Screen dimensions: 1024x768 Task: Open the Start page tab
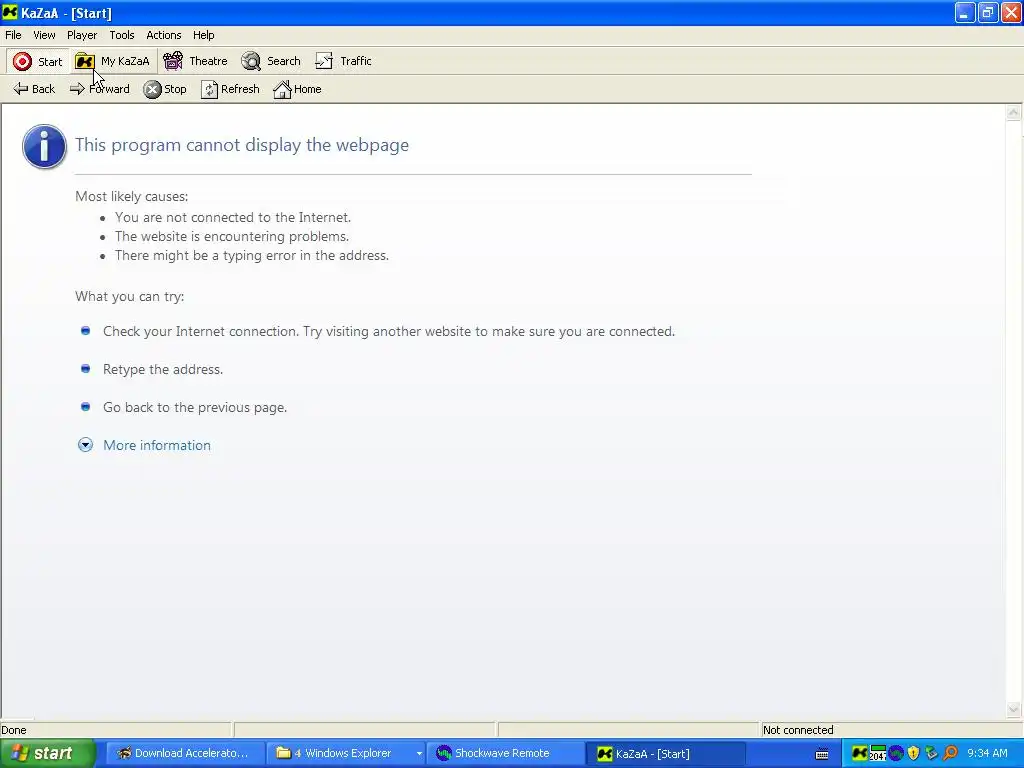(38, 61)
